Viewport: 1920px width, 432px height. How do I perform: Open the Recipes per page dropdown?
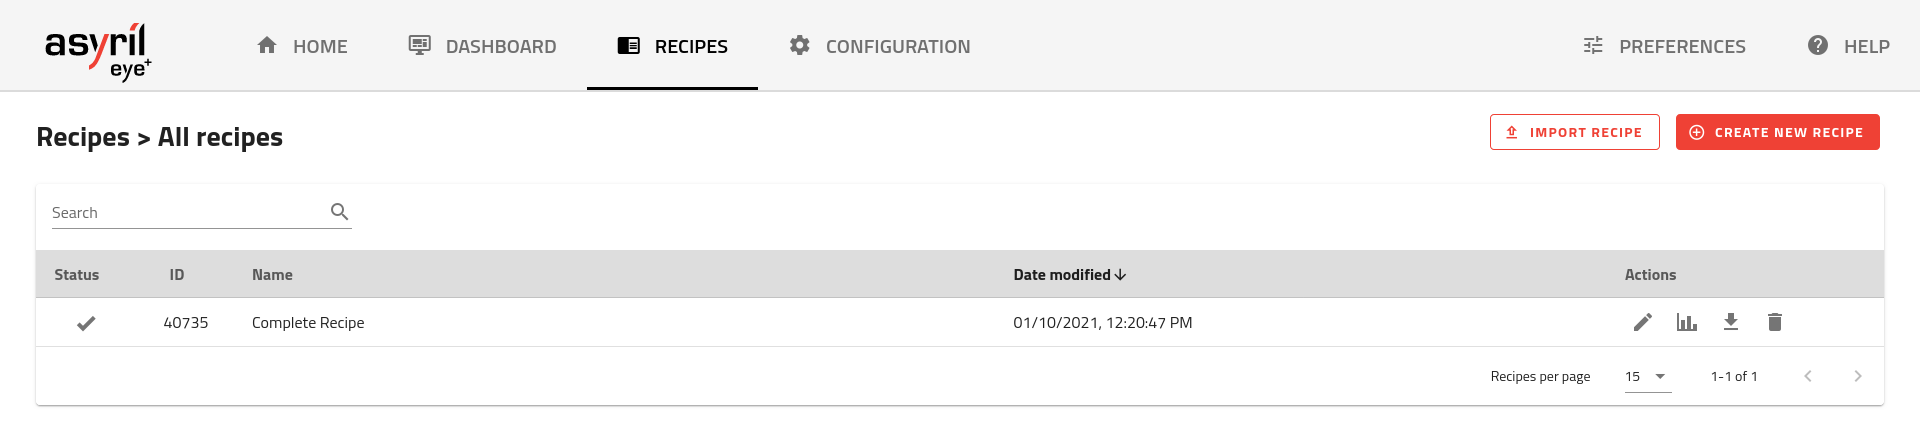(1647, 377)
